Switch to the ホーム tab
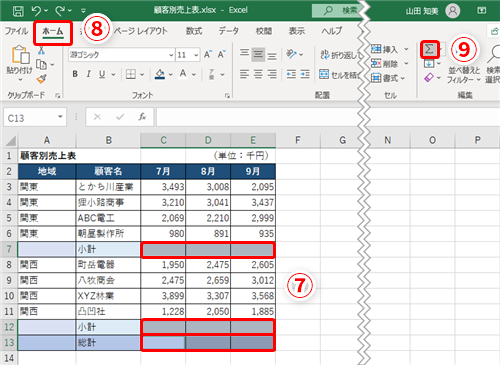 [53, 32]
